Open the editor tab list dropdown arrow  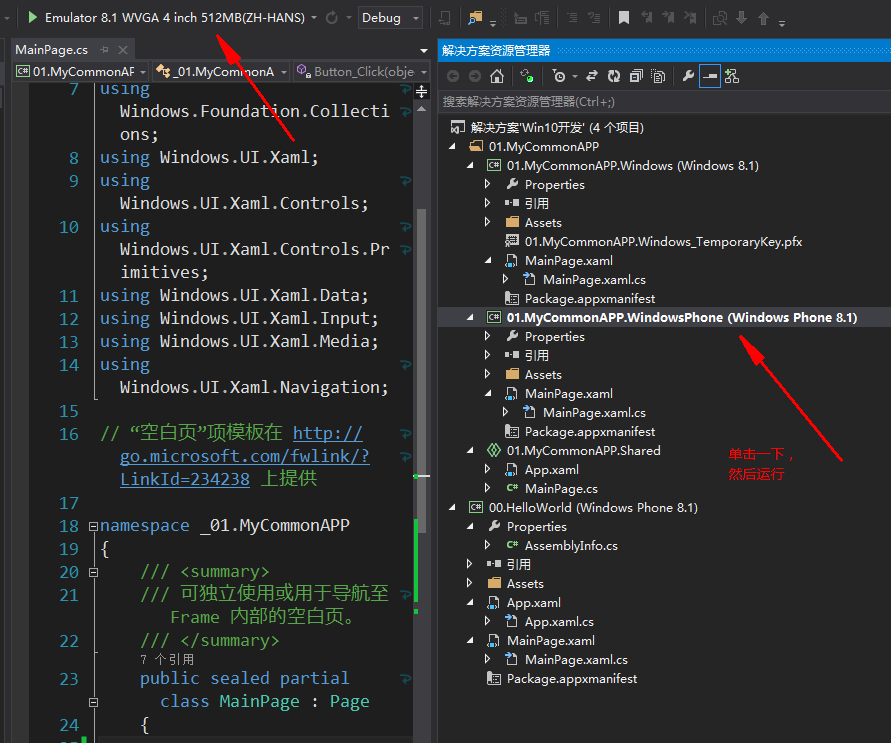[423, 51]
